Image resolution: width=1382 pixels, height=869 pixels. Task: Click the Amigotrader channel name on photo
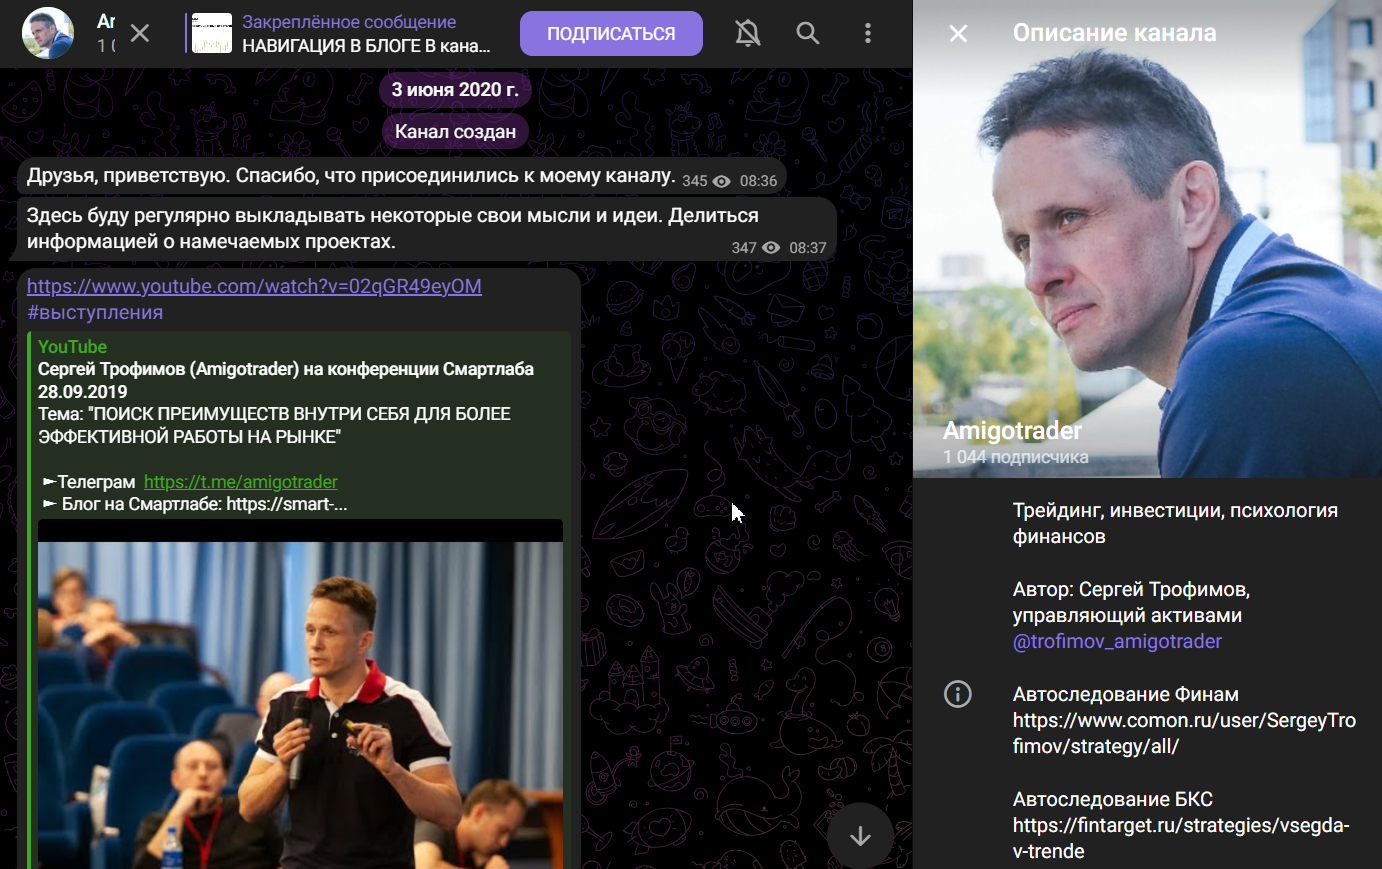1012,431
